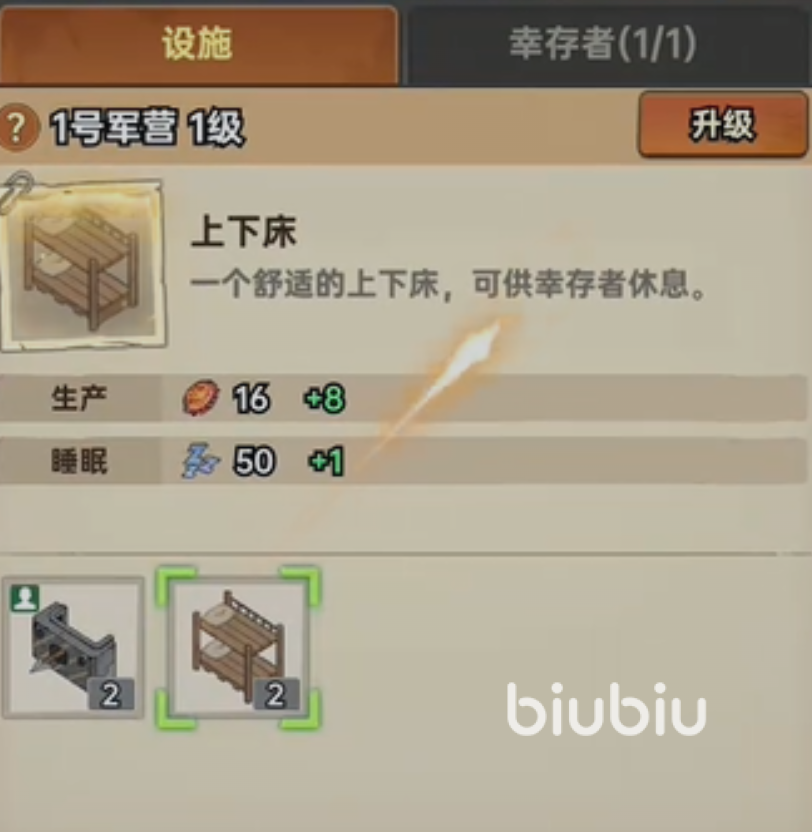Select the bottle cap production icon
This screenshot has height=832, width=812.
pyautogui.click(x=201, y=397)
